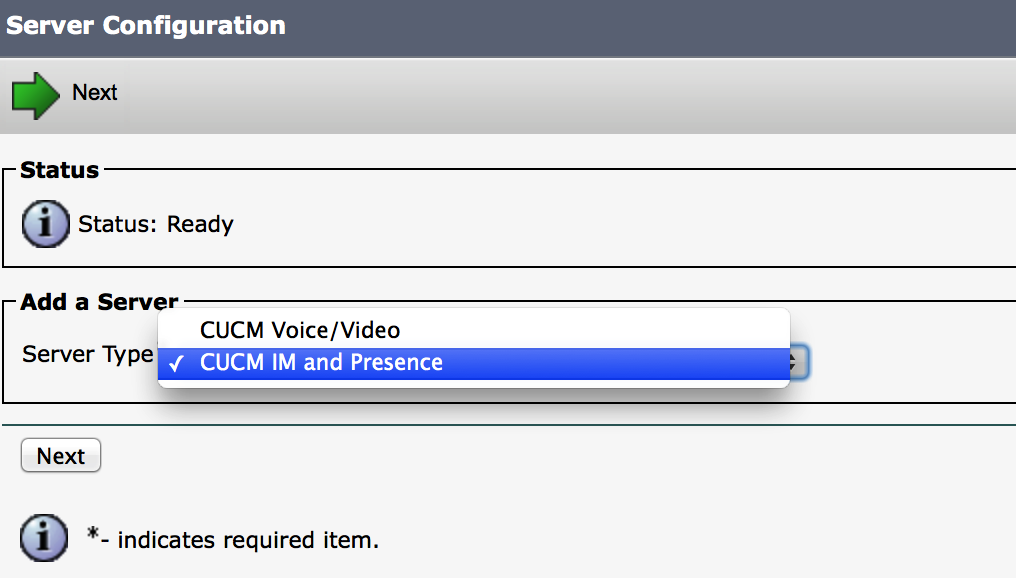Click the Next button under Add a Server
The width and height of the screenshot is (1016, 578).
61,456
